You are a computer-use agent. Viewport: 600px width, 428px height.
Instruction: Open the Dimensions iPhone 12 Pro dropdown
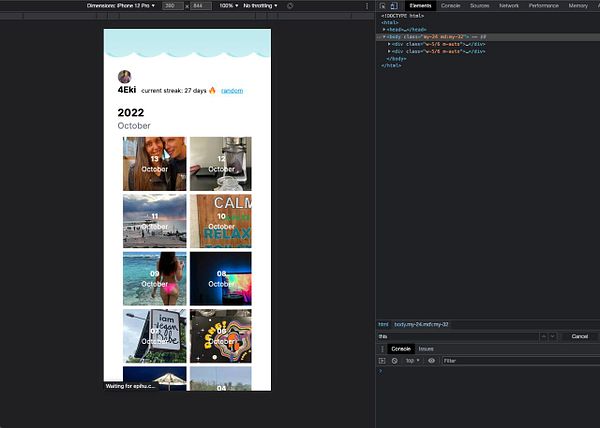[121, 6]
